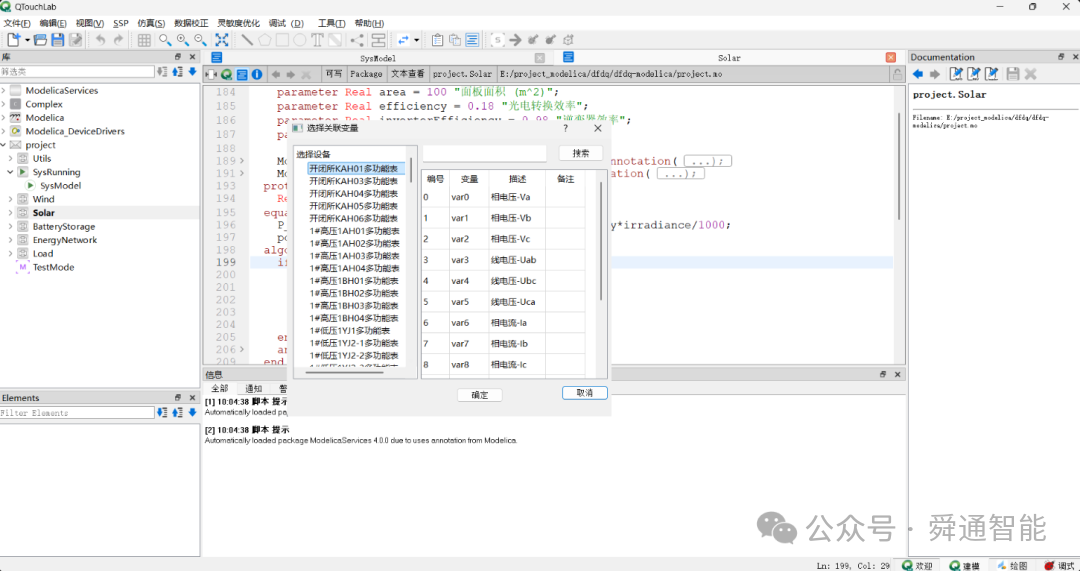Click the fit to view icon
Viewport: 1080px width, 571px height.
coord(222,40)
